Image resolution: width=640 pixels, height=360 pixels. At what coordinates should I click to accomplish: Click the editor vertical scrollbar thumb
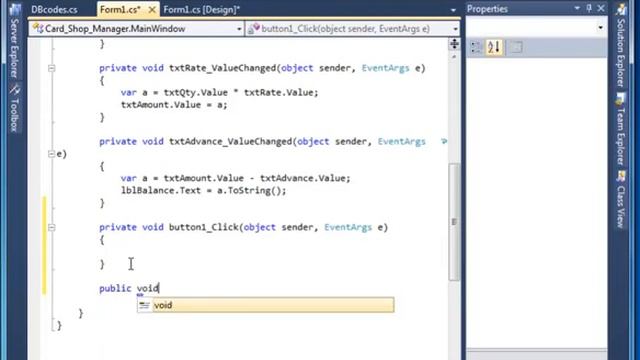coord(454,222)
